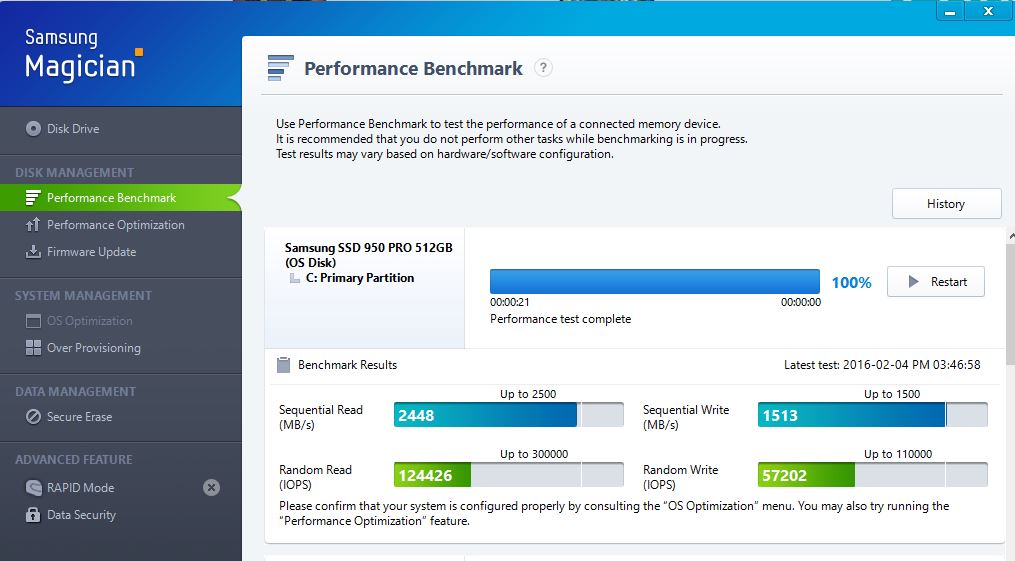This screenshot has height=561, width=1015.
Task: Click the Up to 2500 label
Action: 528,394
